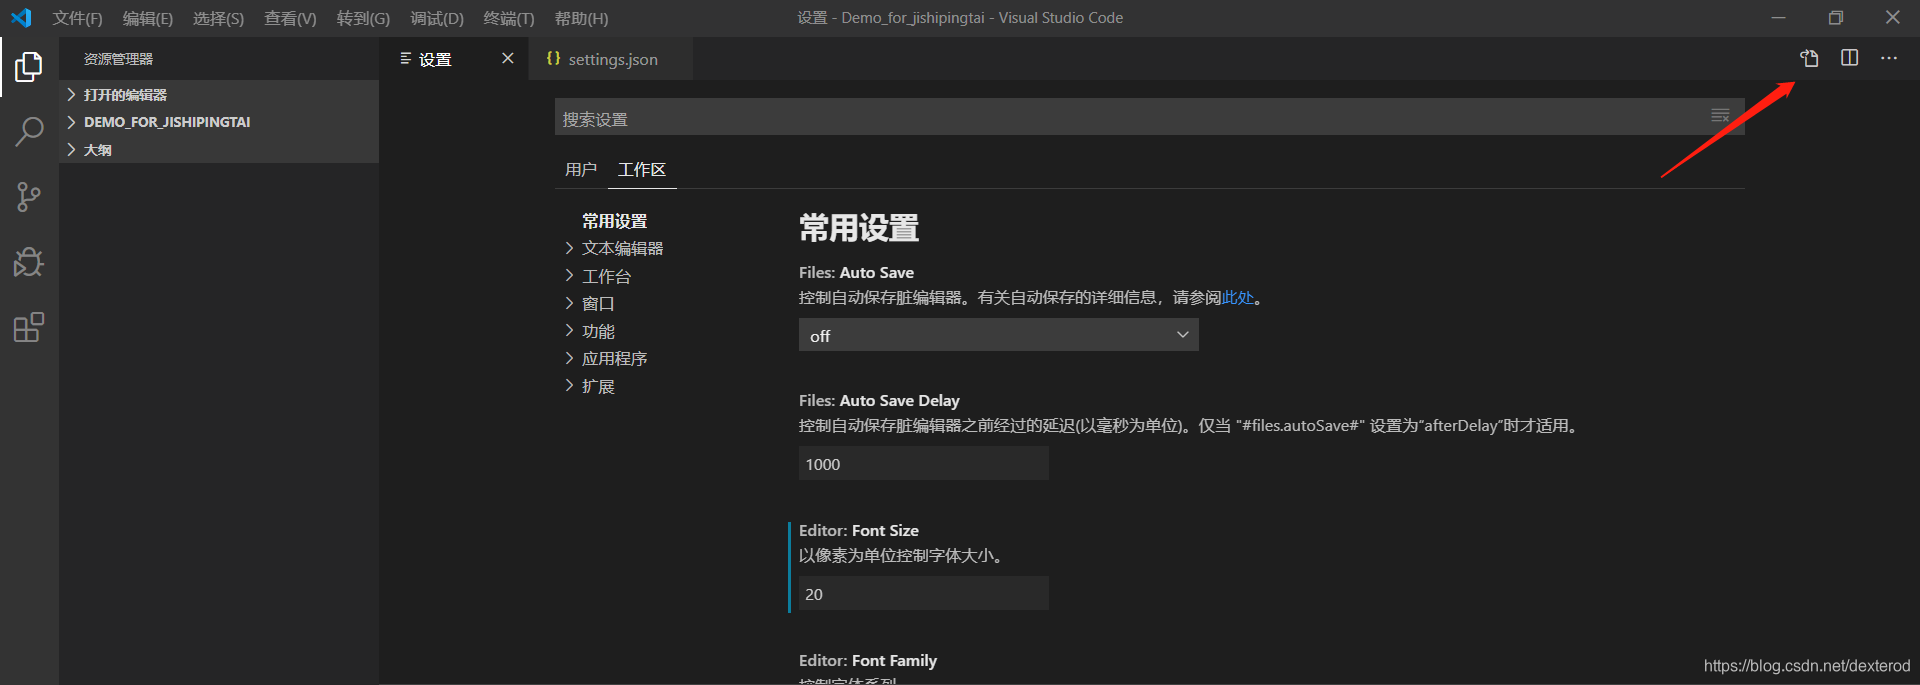Follow the 此处 link for auto save
The height and width of the screenshot is (685, 1920).
[x=1238, y=298]
